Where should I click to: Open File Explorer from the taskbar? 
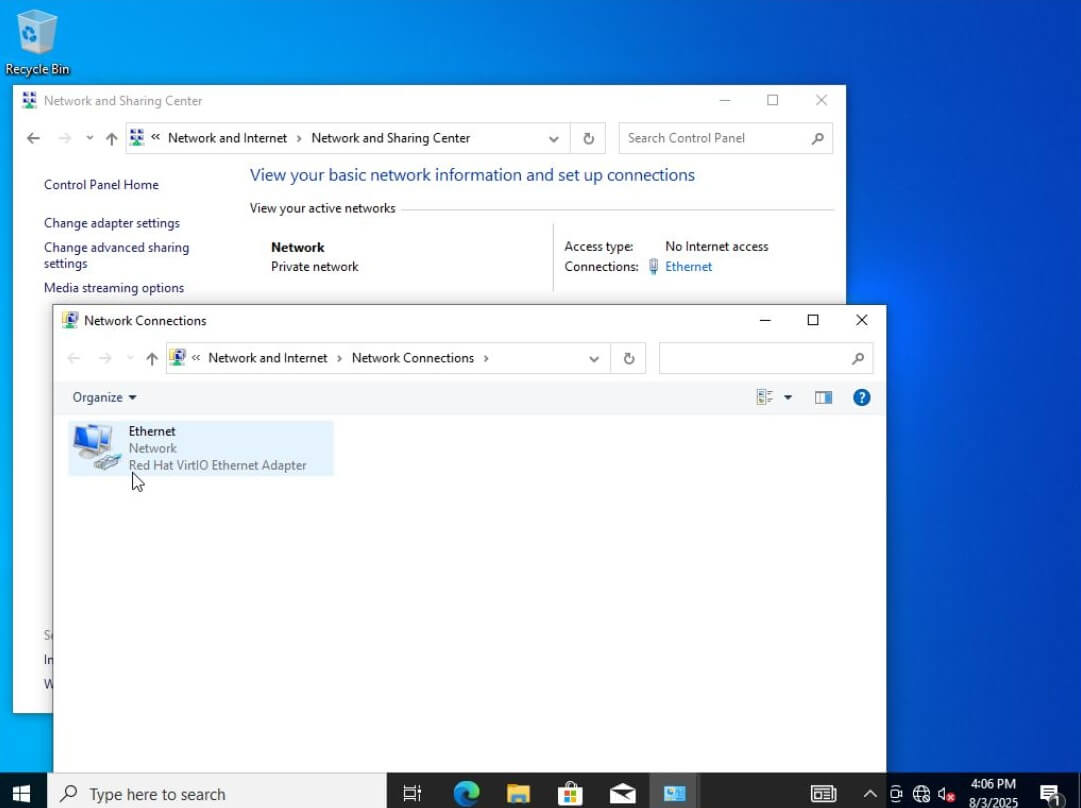[x=518, y=794]
